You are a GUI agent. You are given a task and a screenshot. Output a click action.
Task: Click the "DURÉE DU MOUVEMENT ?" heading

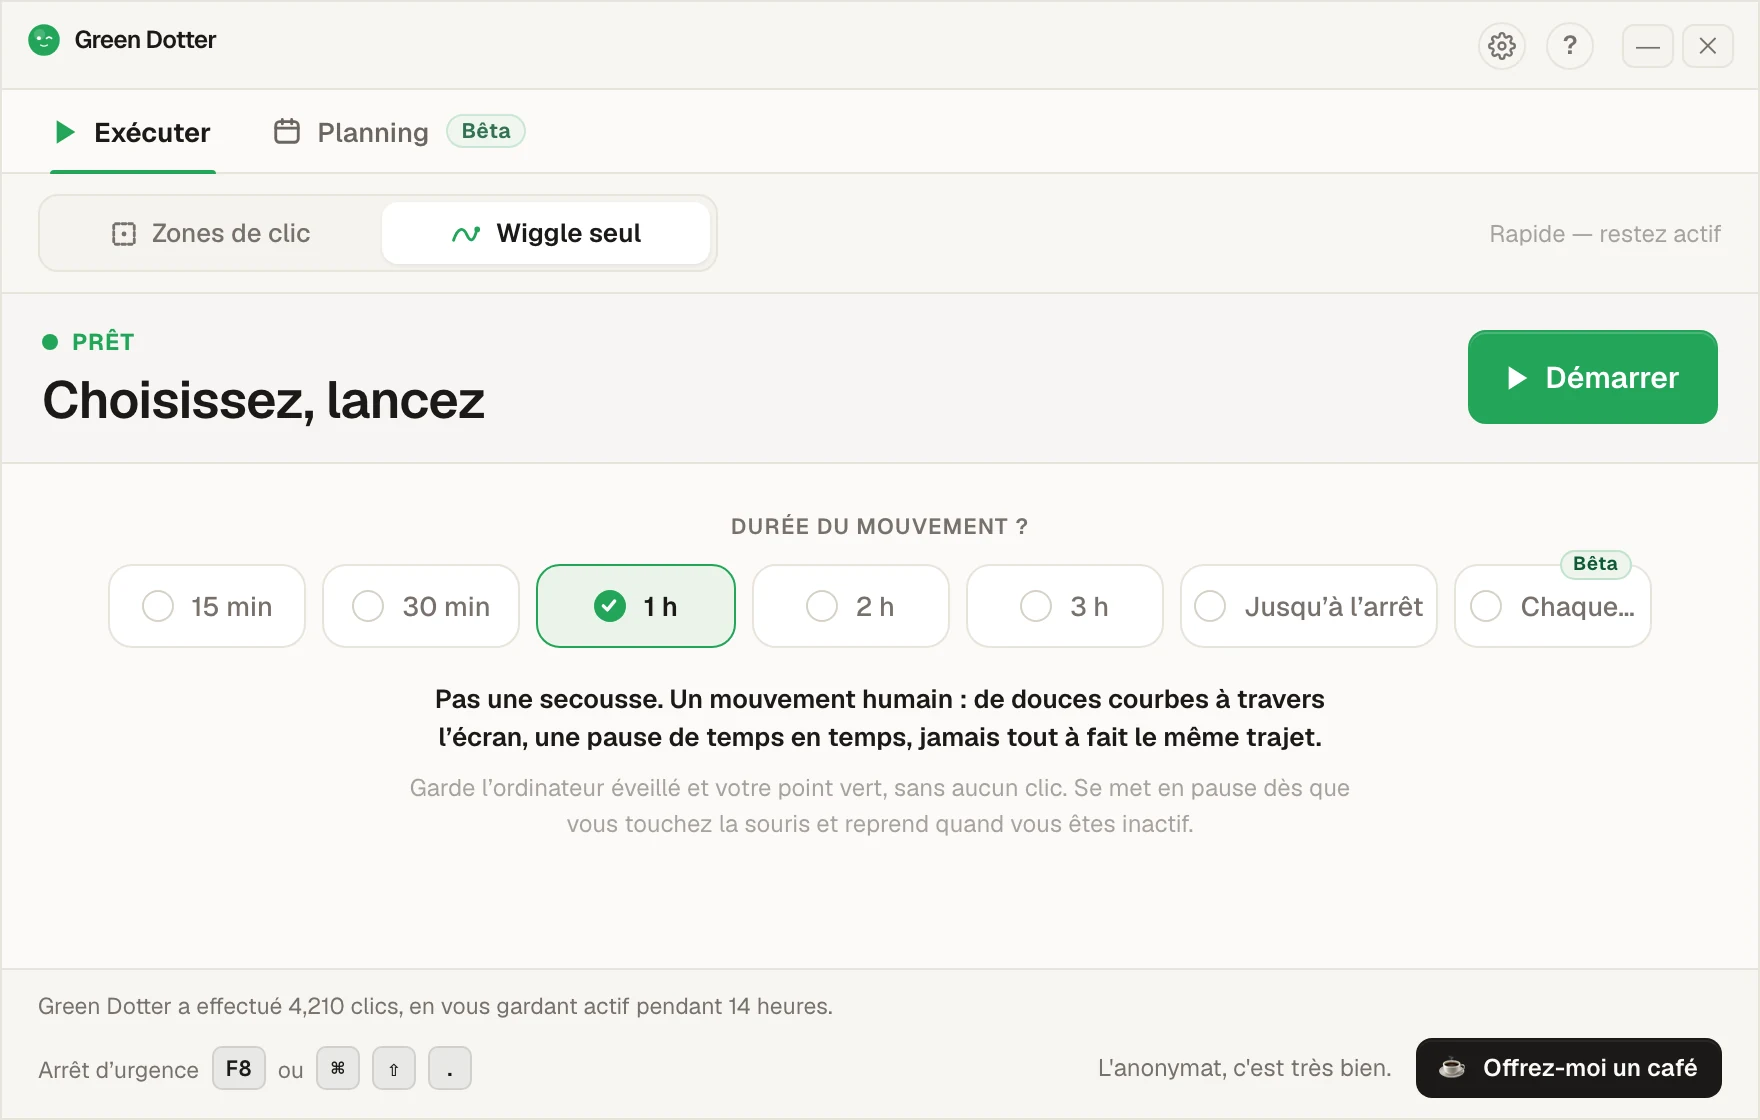[879, 527]
